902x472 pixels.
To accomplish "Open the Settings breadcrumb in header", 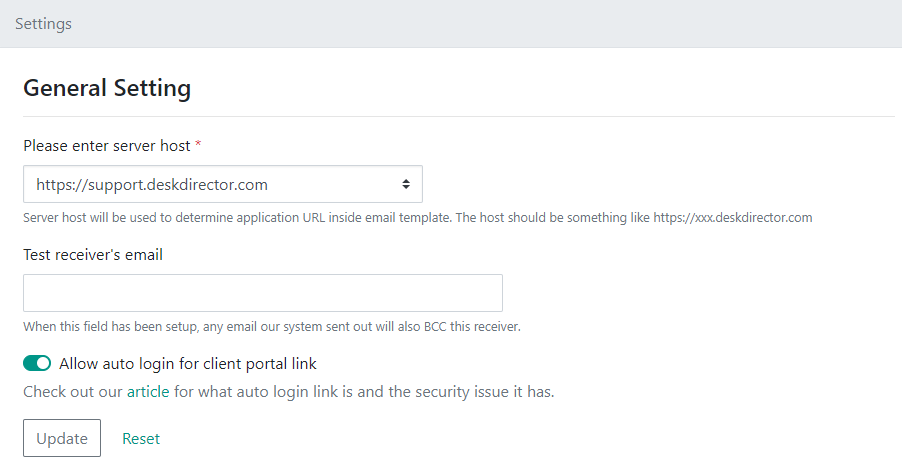I will tap(43, 24).
